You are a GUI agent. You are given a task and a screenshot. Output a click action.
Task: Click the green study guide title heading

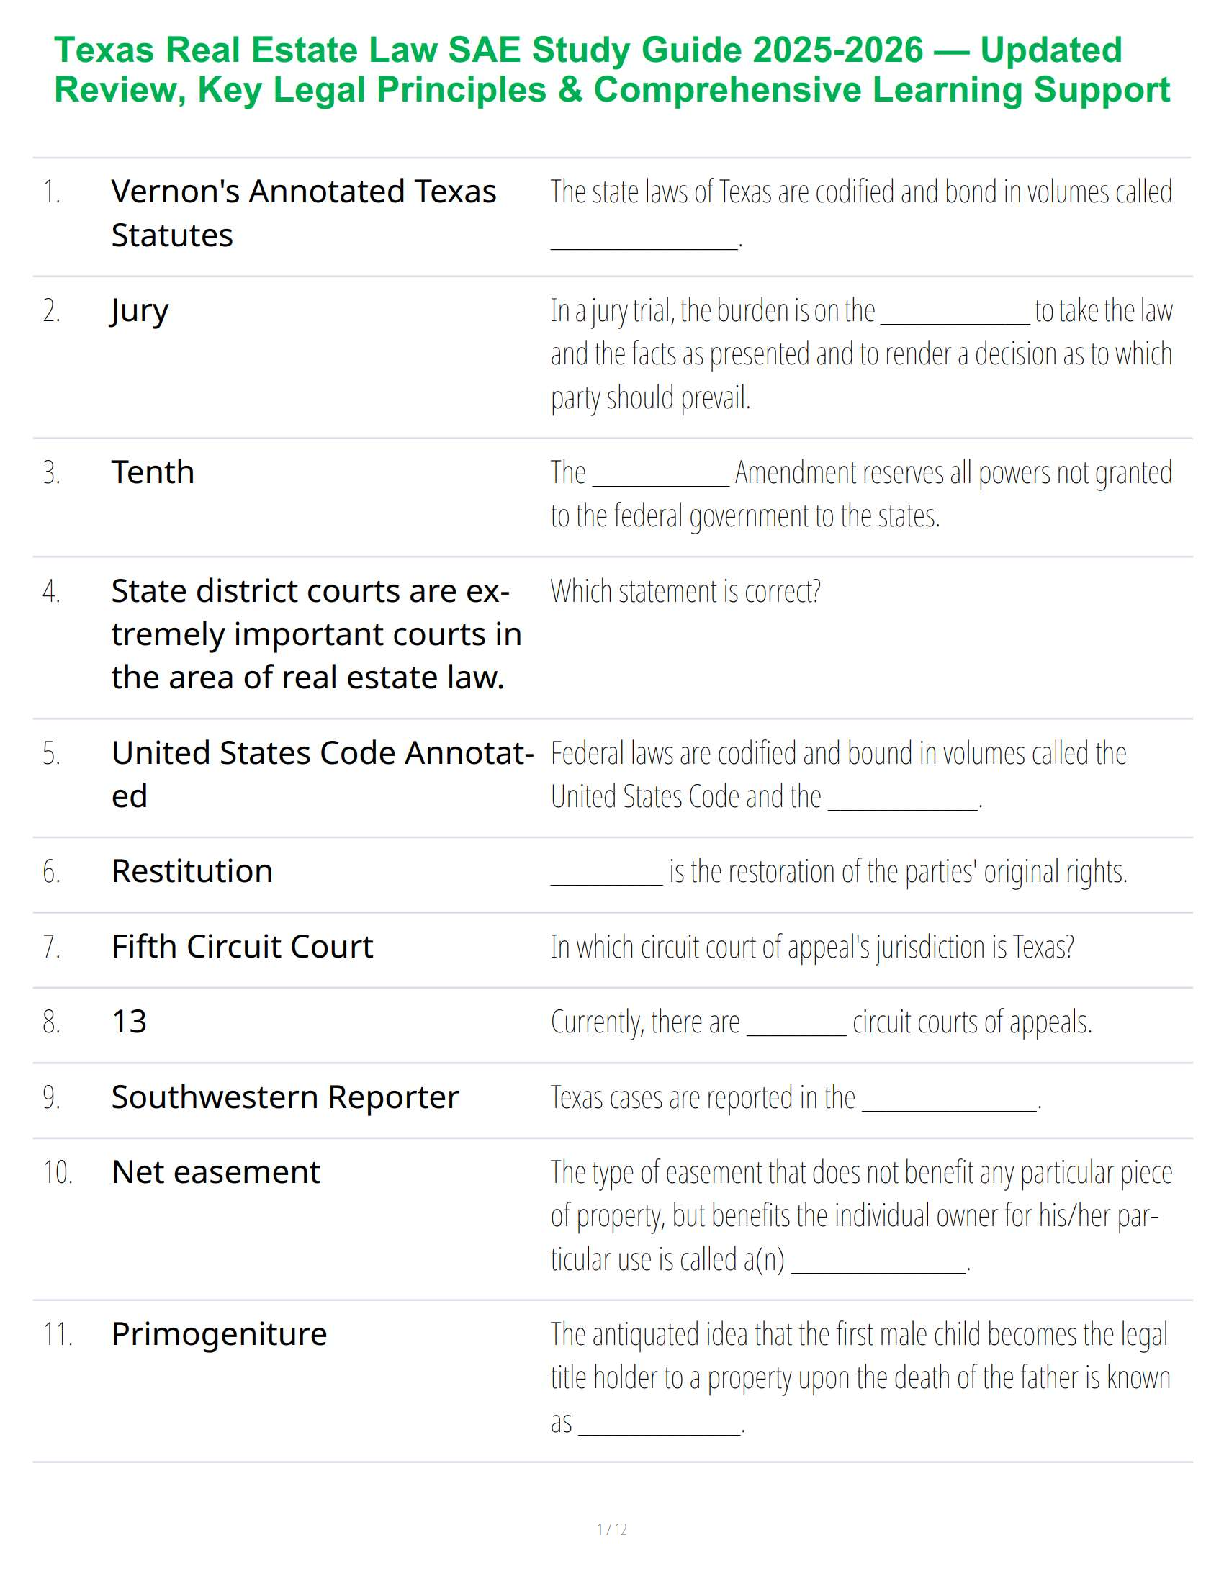pyautogui.click(x=611, y=69)
